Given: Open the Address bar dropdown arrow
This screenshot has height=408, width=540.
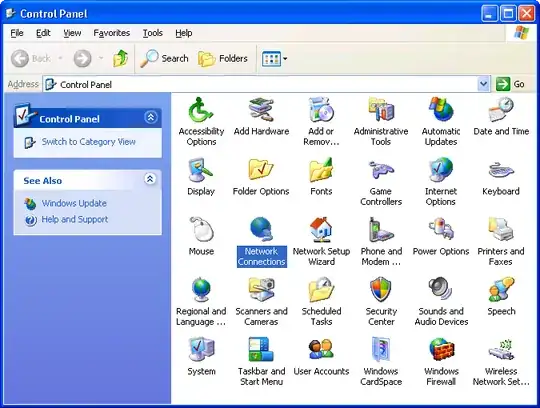Looking at the screenshot, I should (x=484, y=84).
